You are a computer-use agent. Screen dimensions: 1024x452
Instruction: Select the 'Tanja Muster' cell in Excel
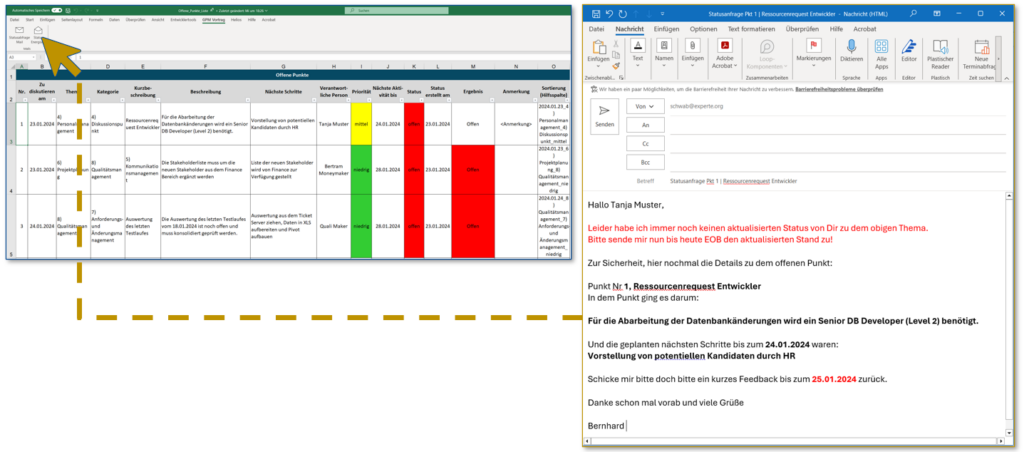tap(334, 123)
